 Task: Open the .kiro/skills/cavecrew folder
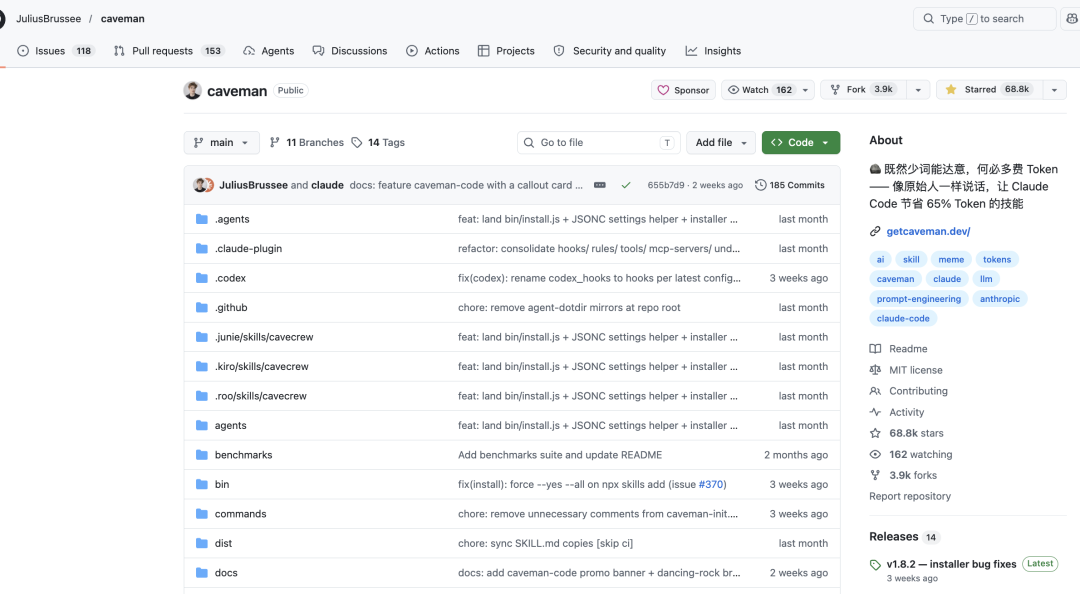click(x=262, y=367)
